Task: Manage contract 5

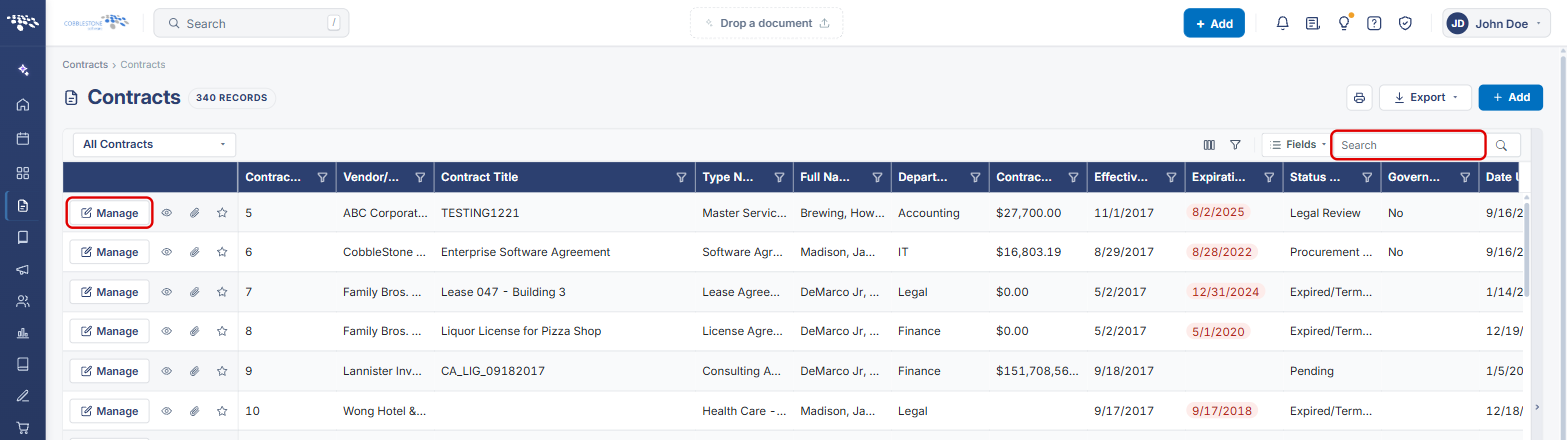Action: (109, 212)
